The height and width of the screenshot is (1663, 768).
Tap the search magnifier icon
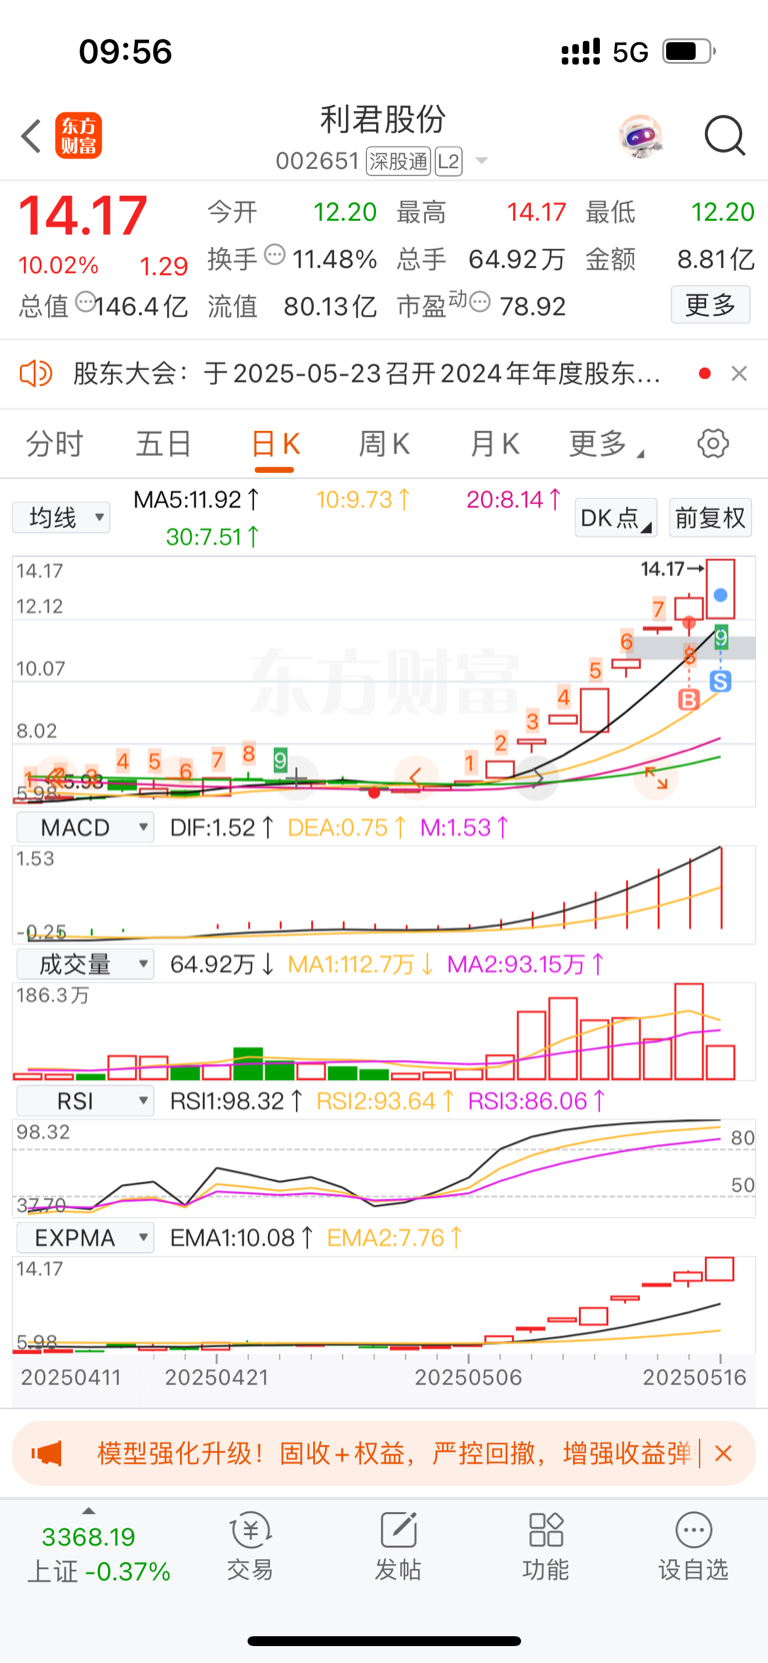tap(725, 135)
